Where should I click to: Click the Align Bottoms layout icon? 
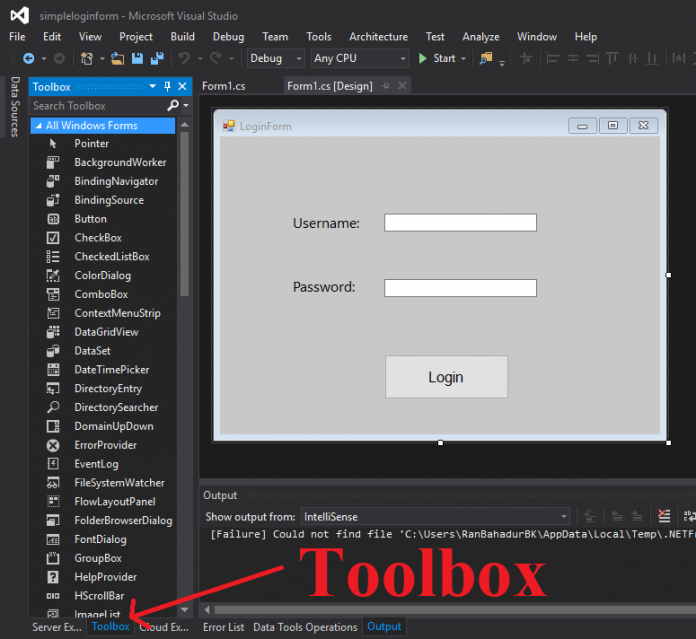(652, 58)
